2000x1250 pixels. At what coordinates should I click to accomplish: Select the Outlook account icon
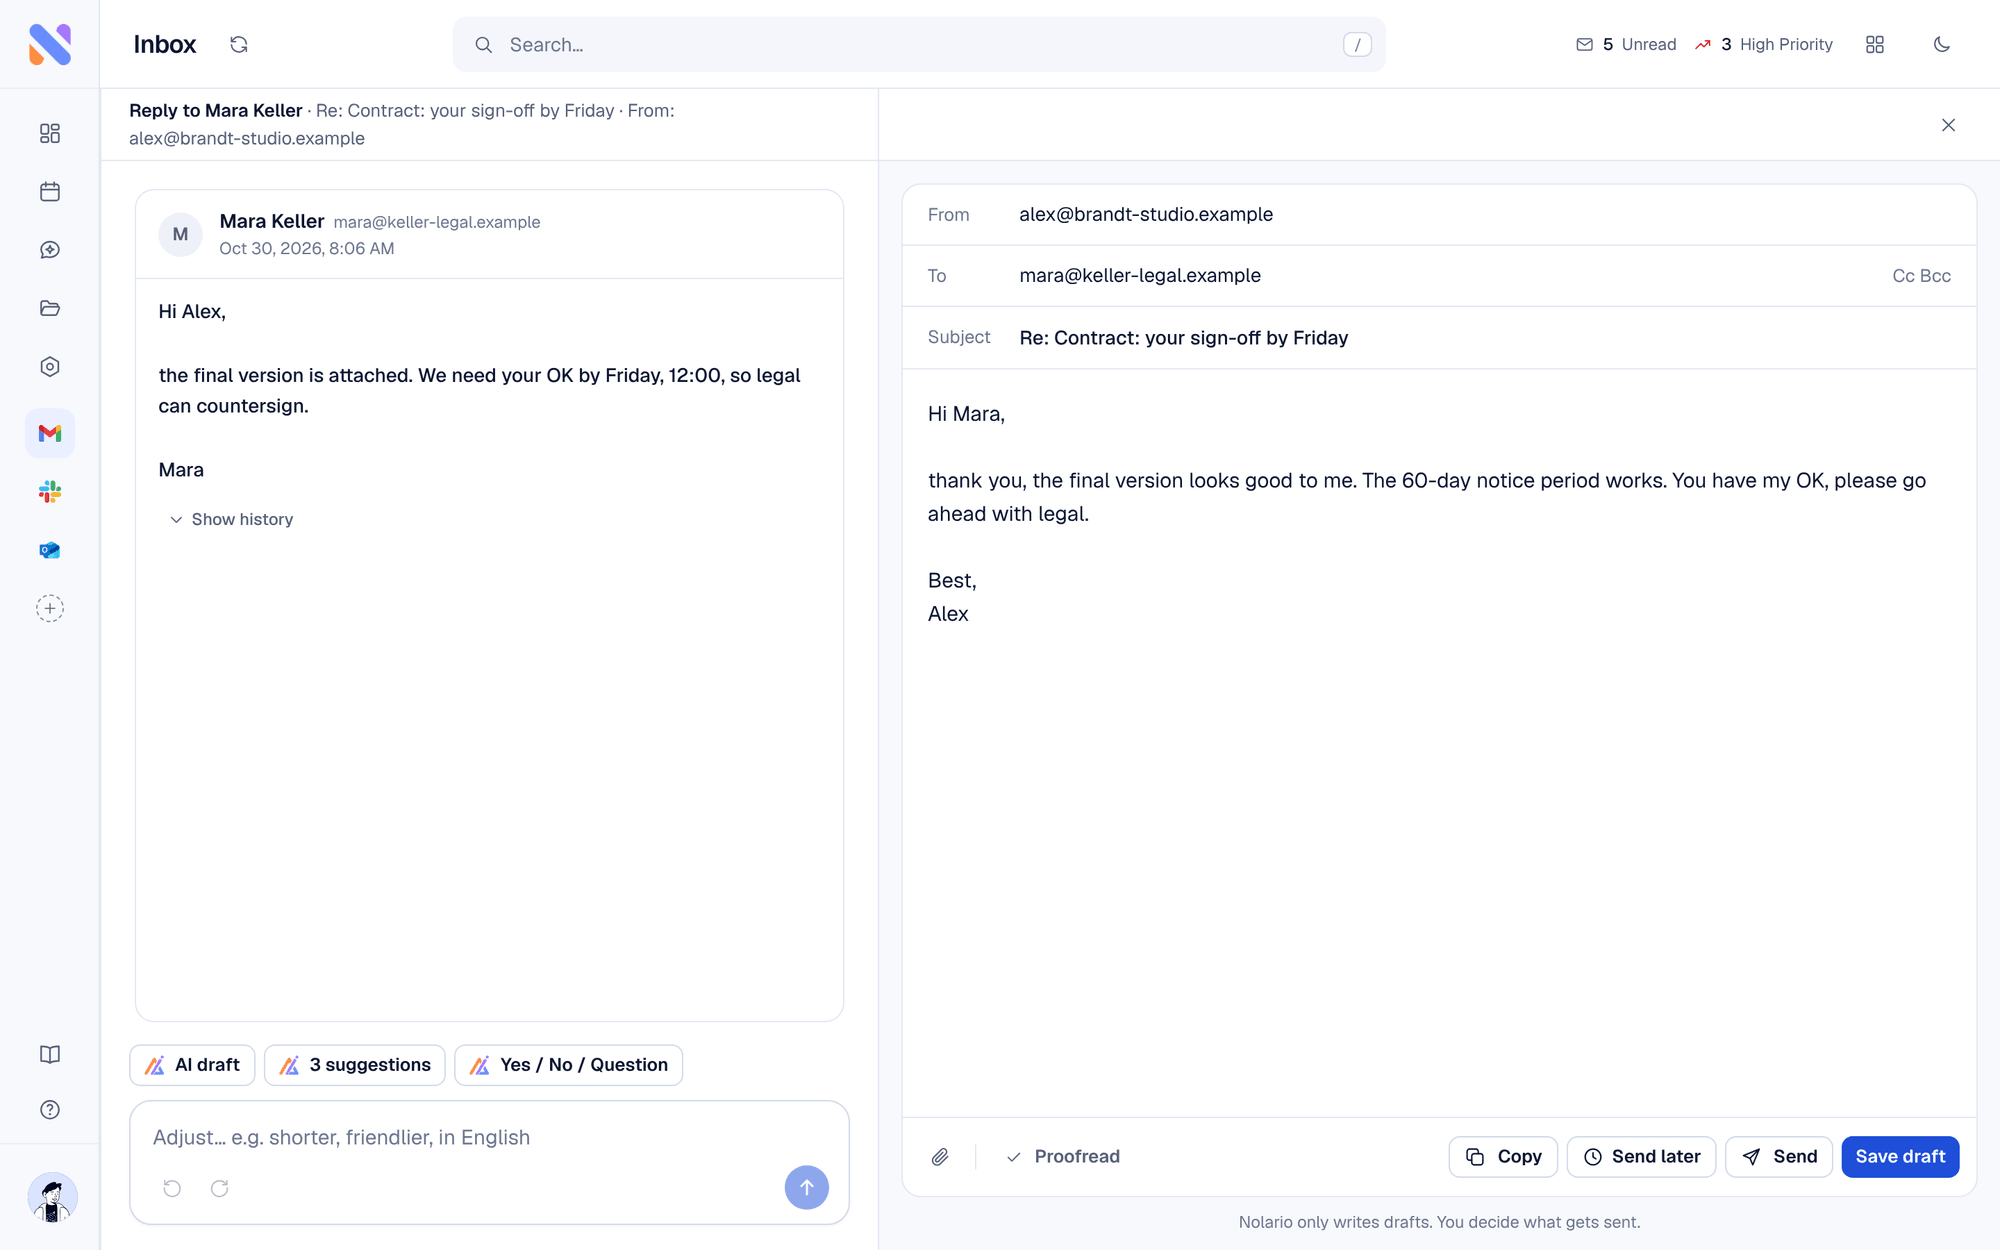[50, 550]
